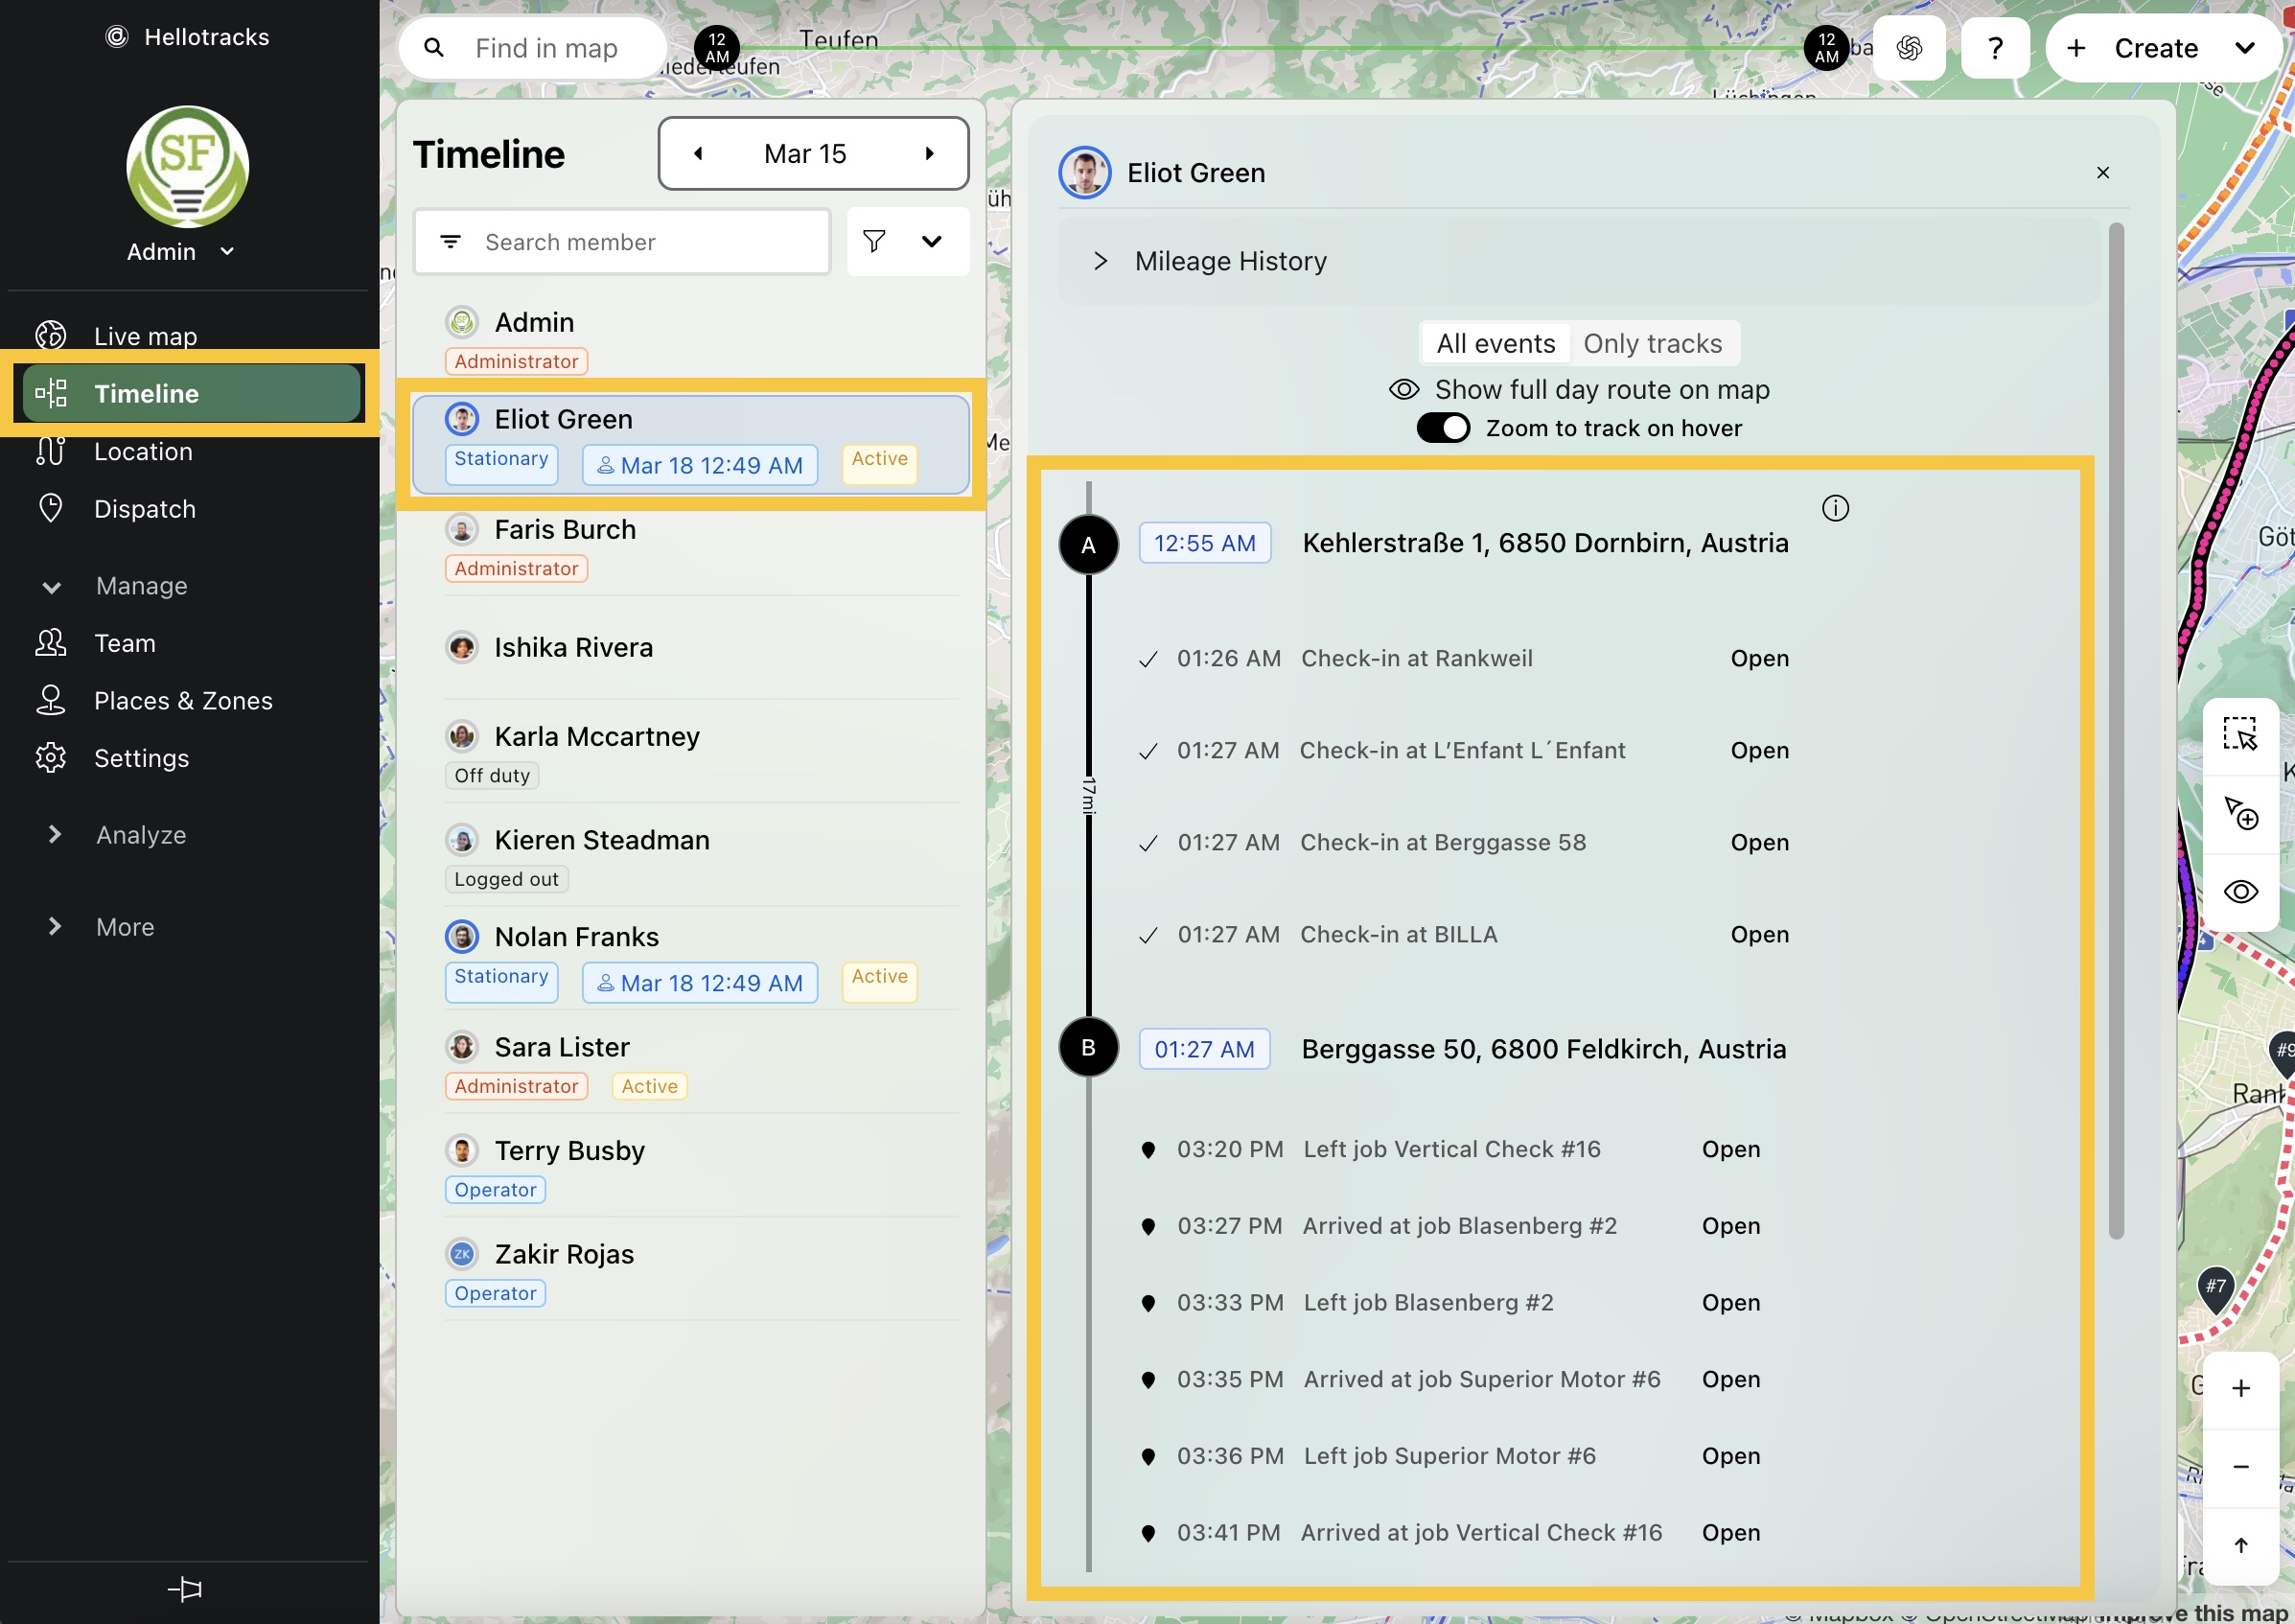Click the eye icon in the map toolbar
Screen dimensions: 2295x1624
tap(2241, 891)
